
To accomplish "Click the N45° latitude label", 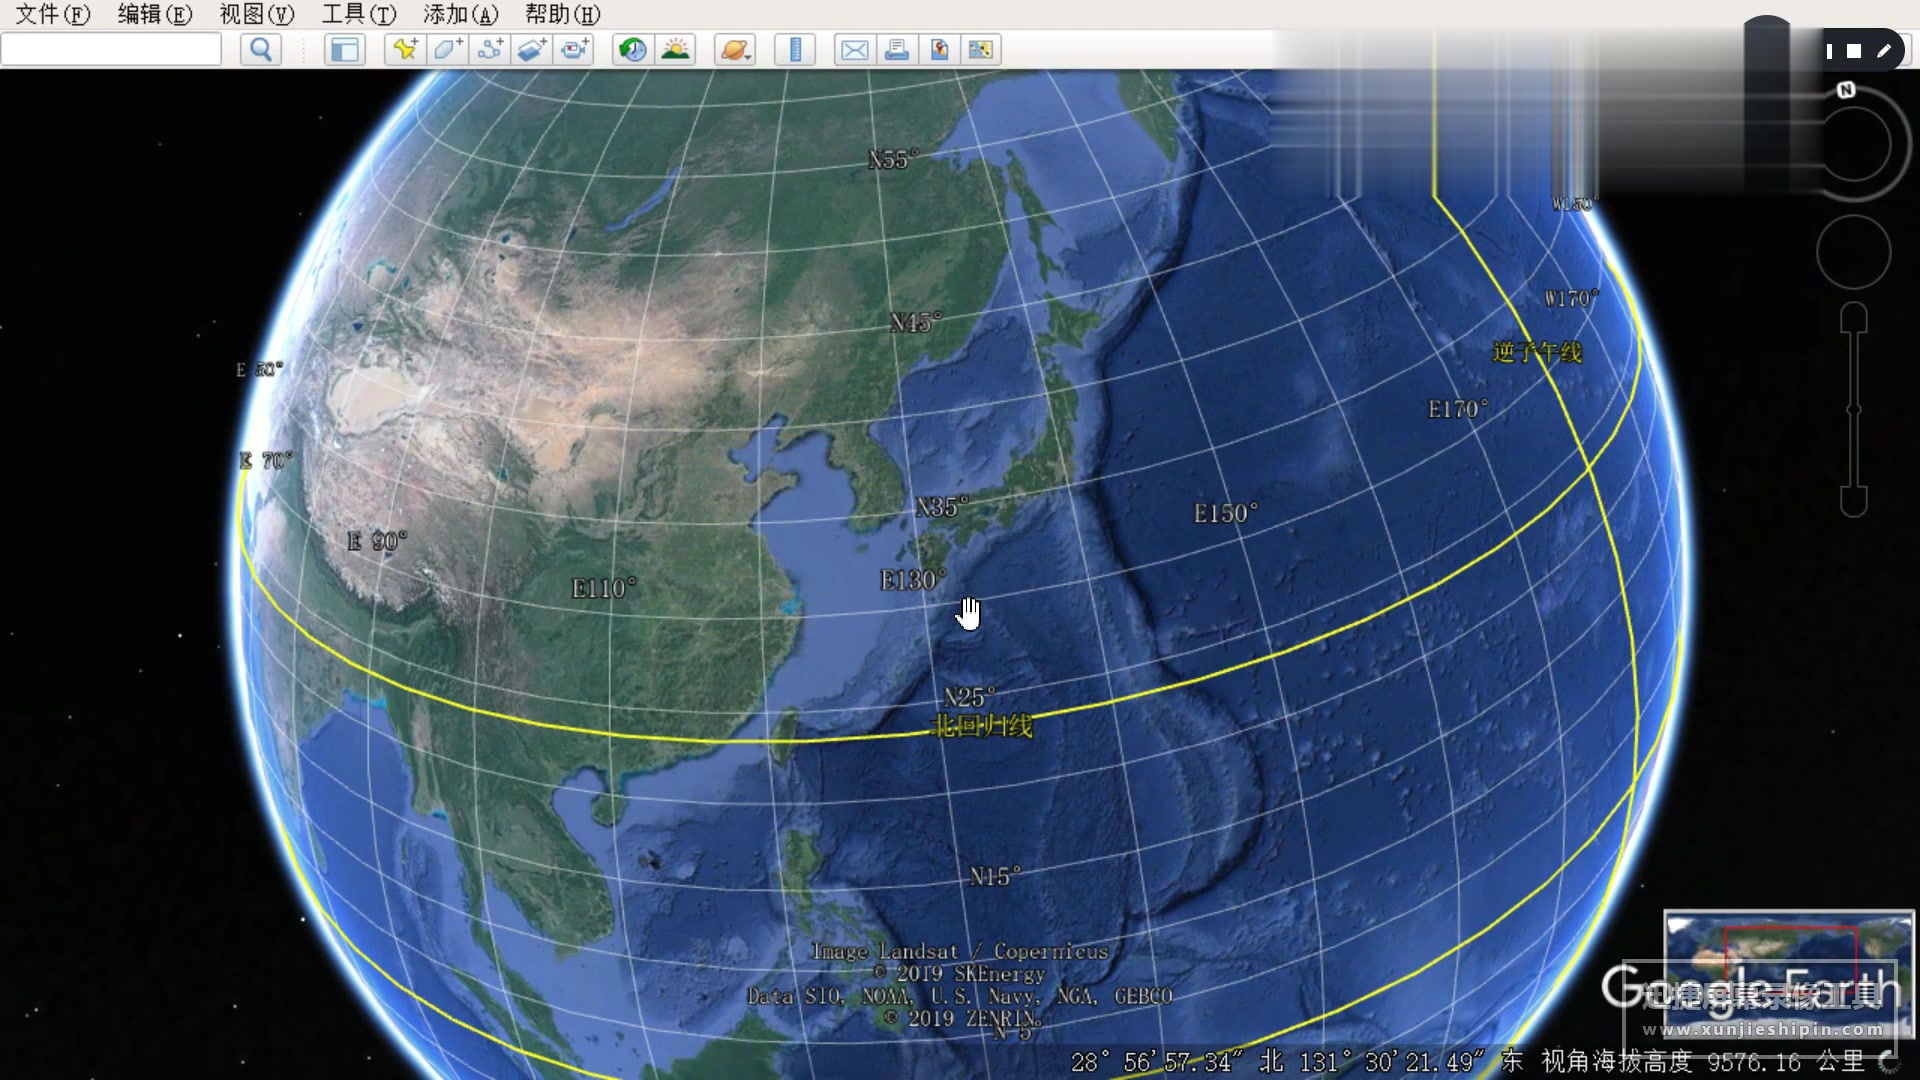I will coord(916,322).
